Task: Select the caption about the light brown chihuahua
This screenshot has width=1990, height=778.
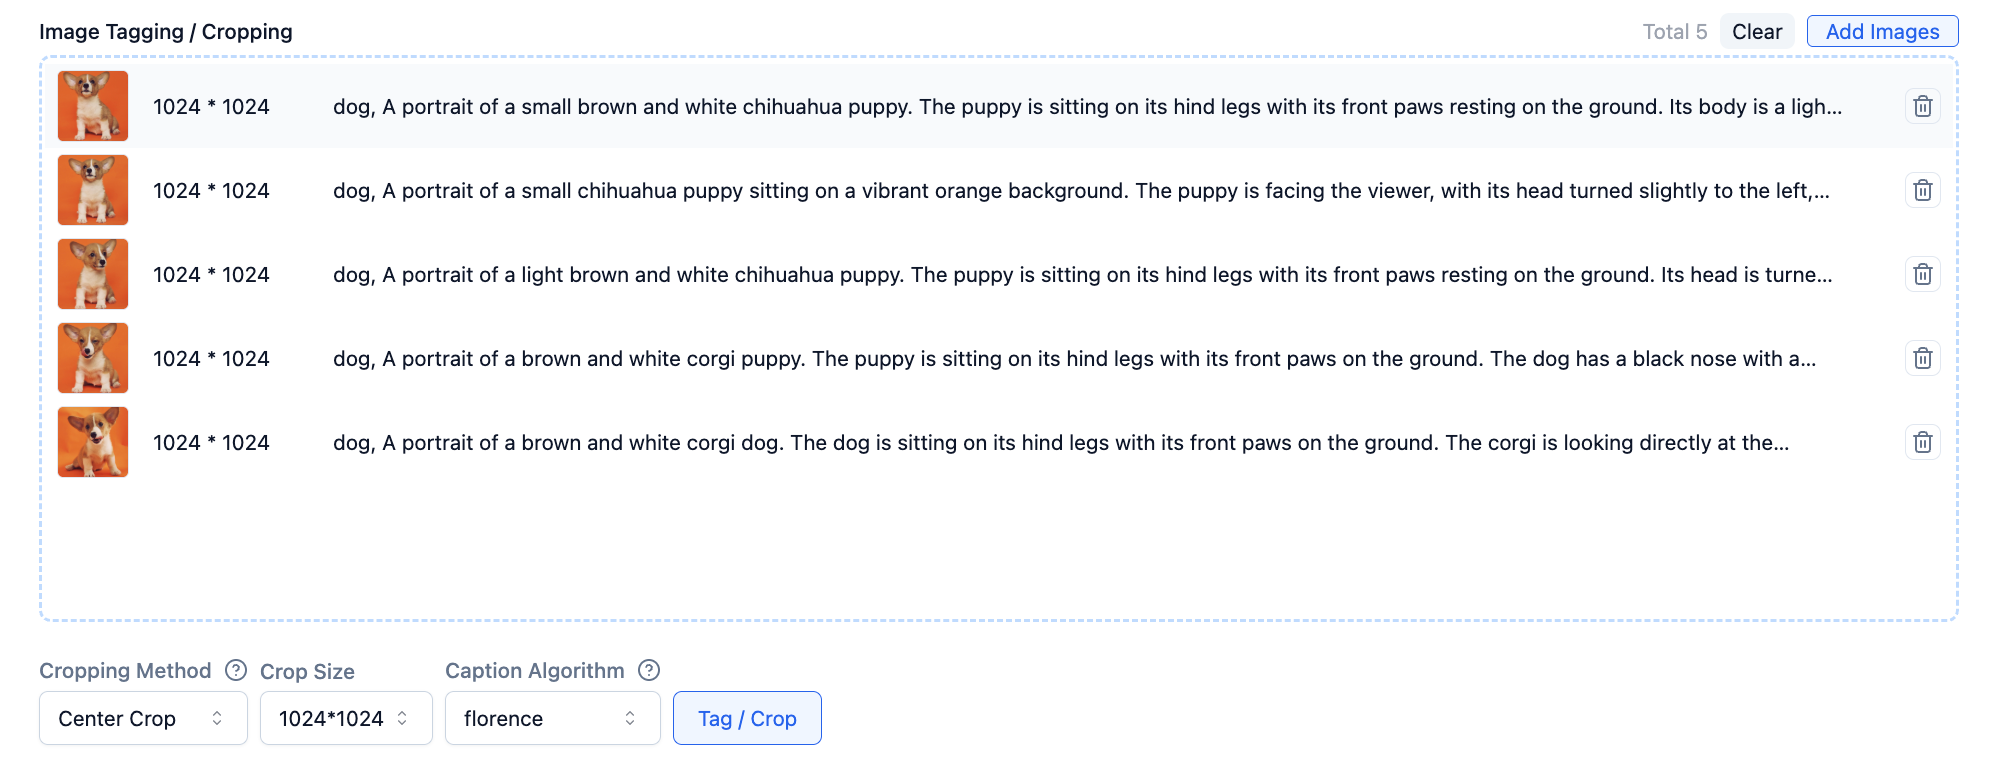Action: point(1082,275)
